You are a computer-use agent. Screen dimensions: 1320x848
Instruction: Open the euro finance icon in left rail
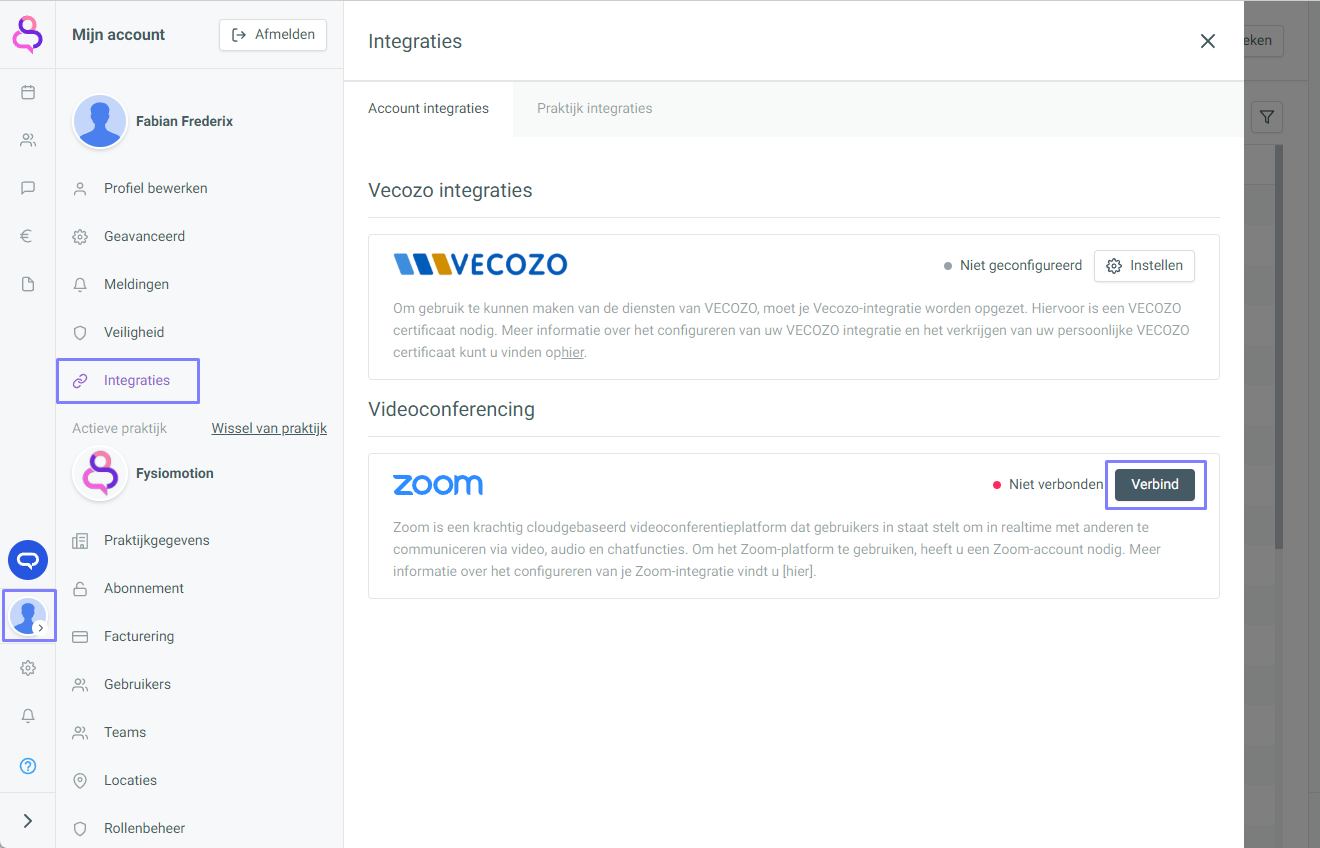pos(28,236)
